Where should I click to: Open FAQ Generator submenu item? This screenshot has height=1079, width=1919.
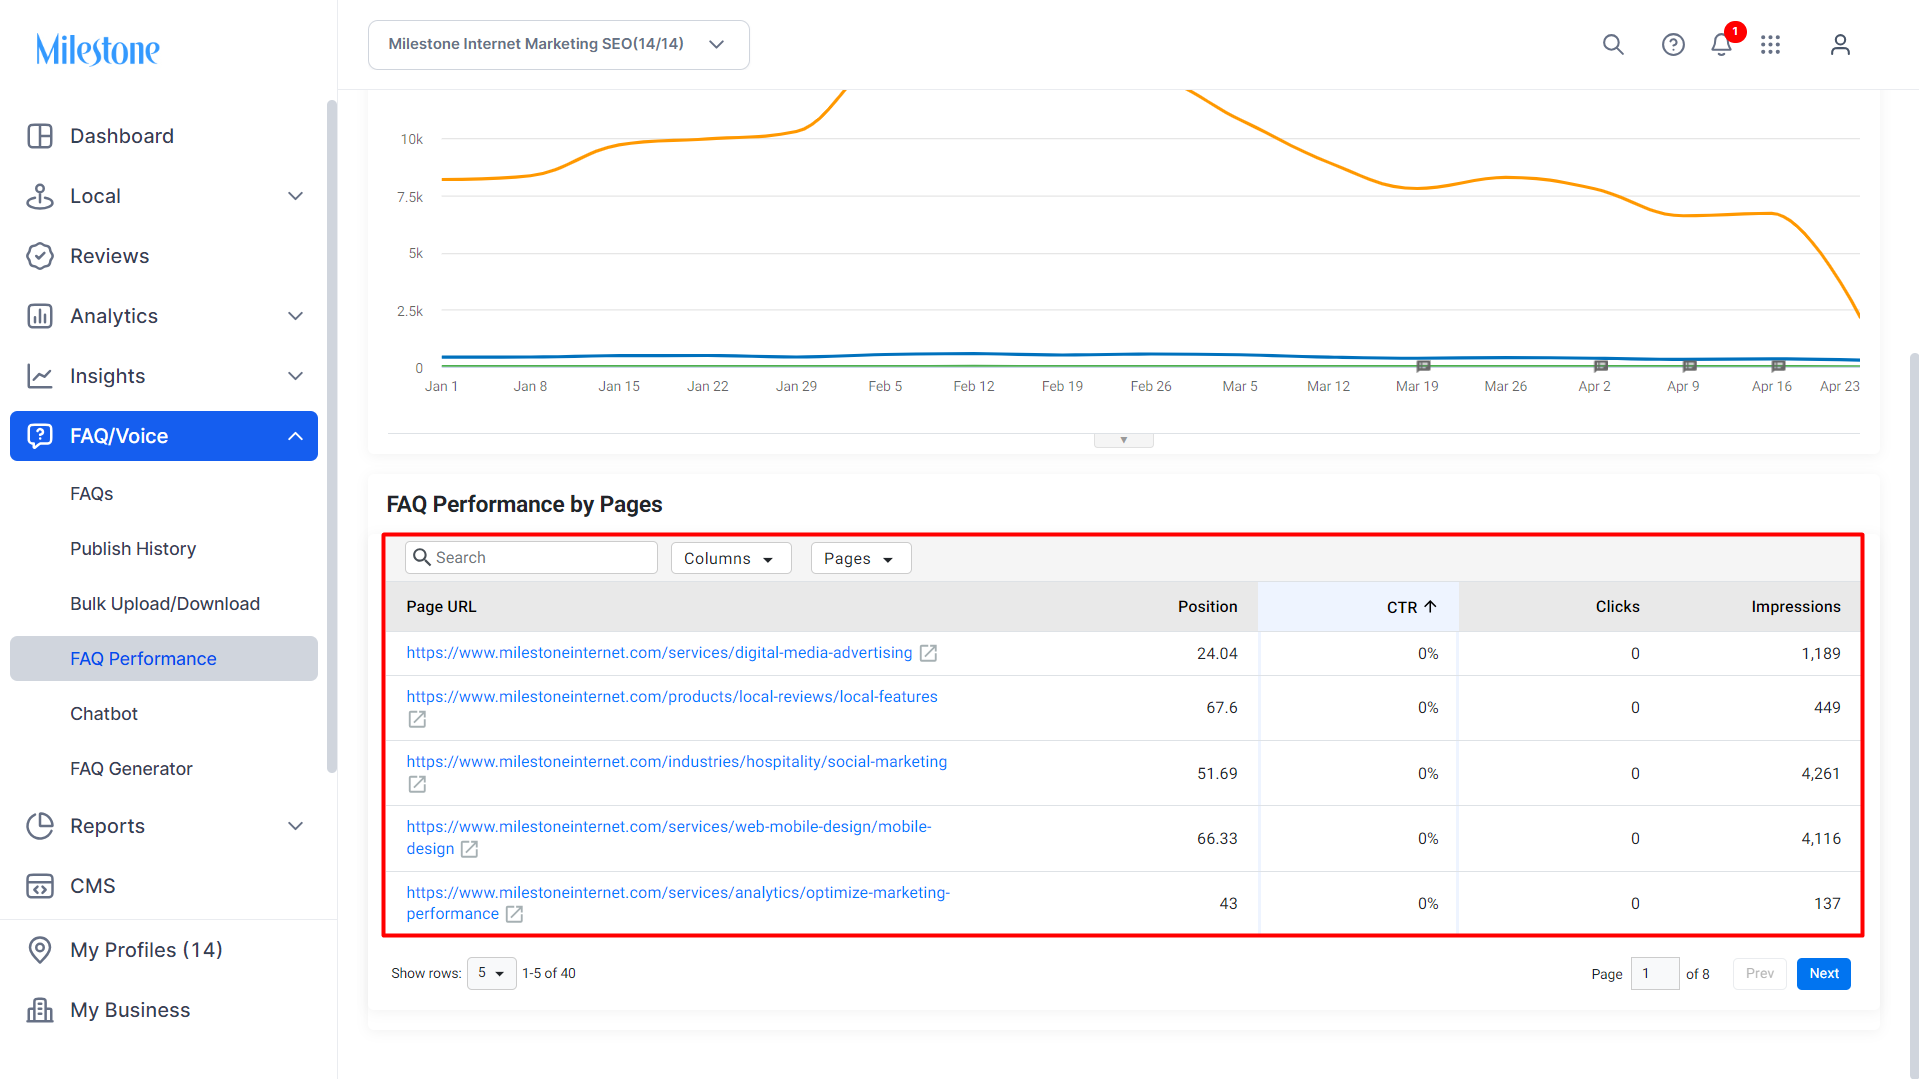pos(131,769)
